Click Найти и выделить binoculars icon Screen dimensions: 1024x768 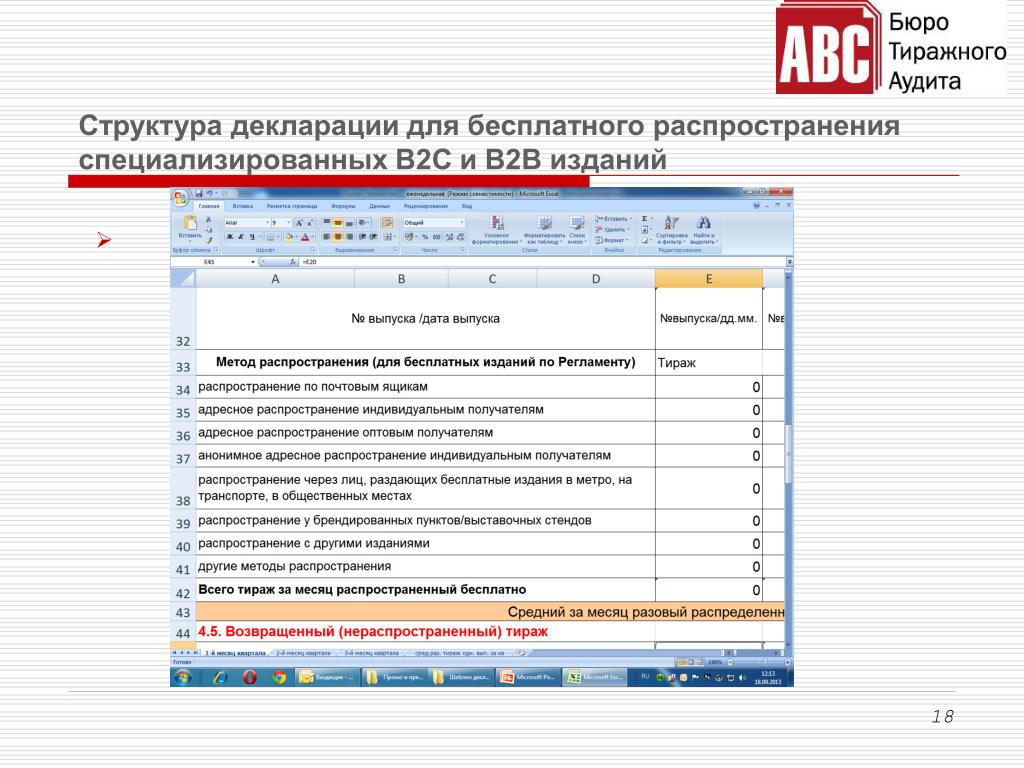tap(703, 223)
